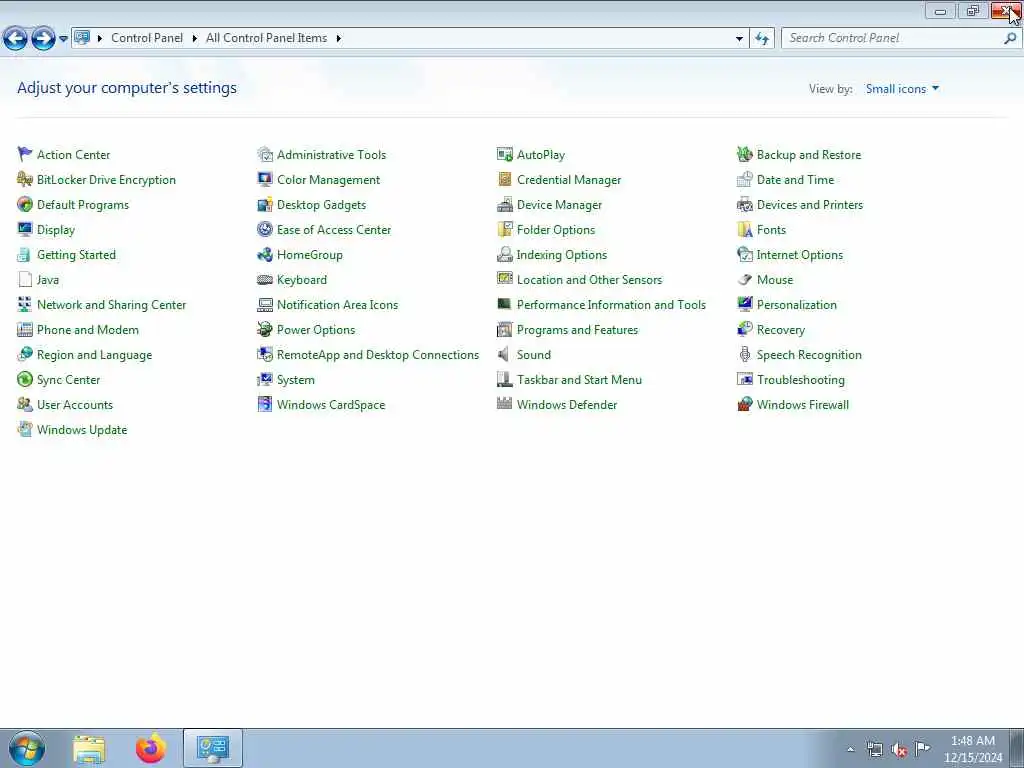
Task: Click the Windows Firewall icon
Action: click(744, 404)
